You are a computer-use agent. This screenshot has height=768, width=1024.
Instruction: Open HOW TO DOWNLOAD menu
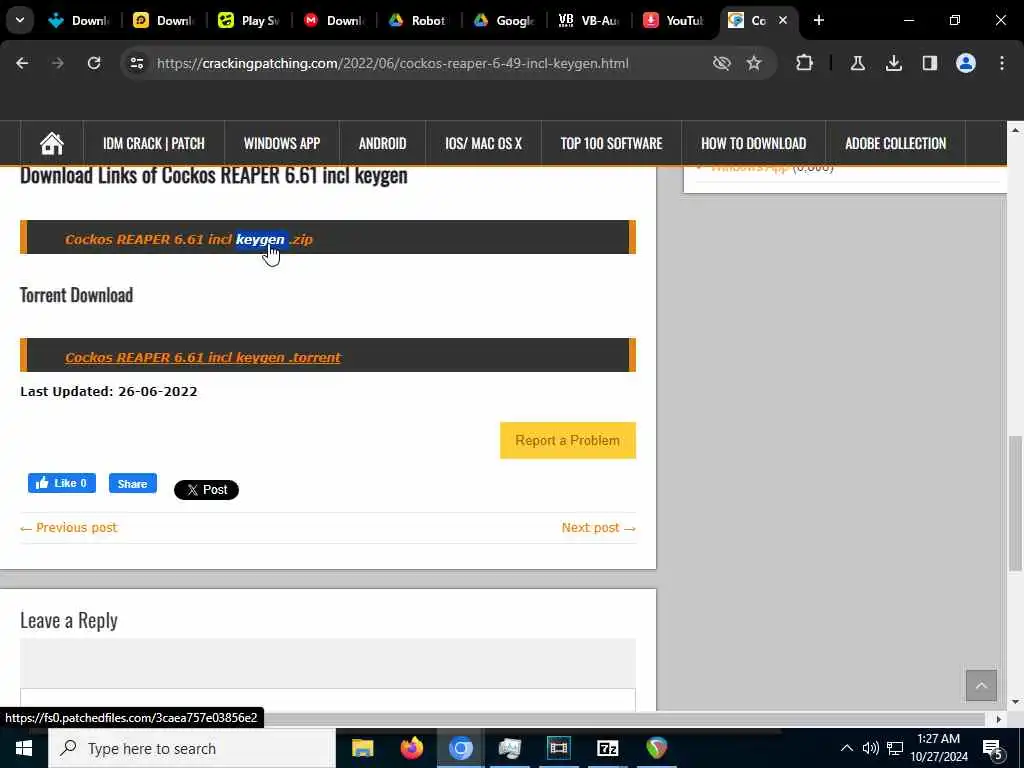coord(754,143)
